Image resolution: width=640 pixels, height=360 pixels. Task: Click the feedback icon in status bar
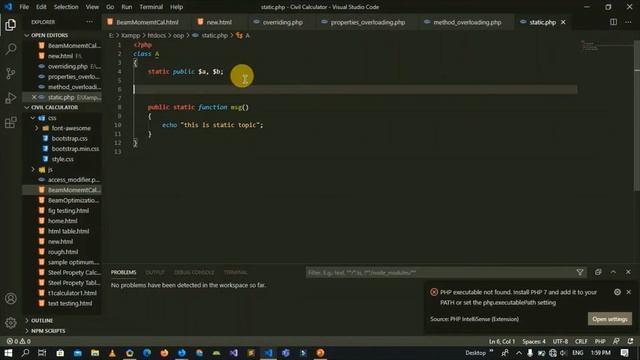[616, 341]
